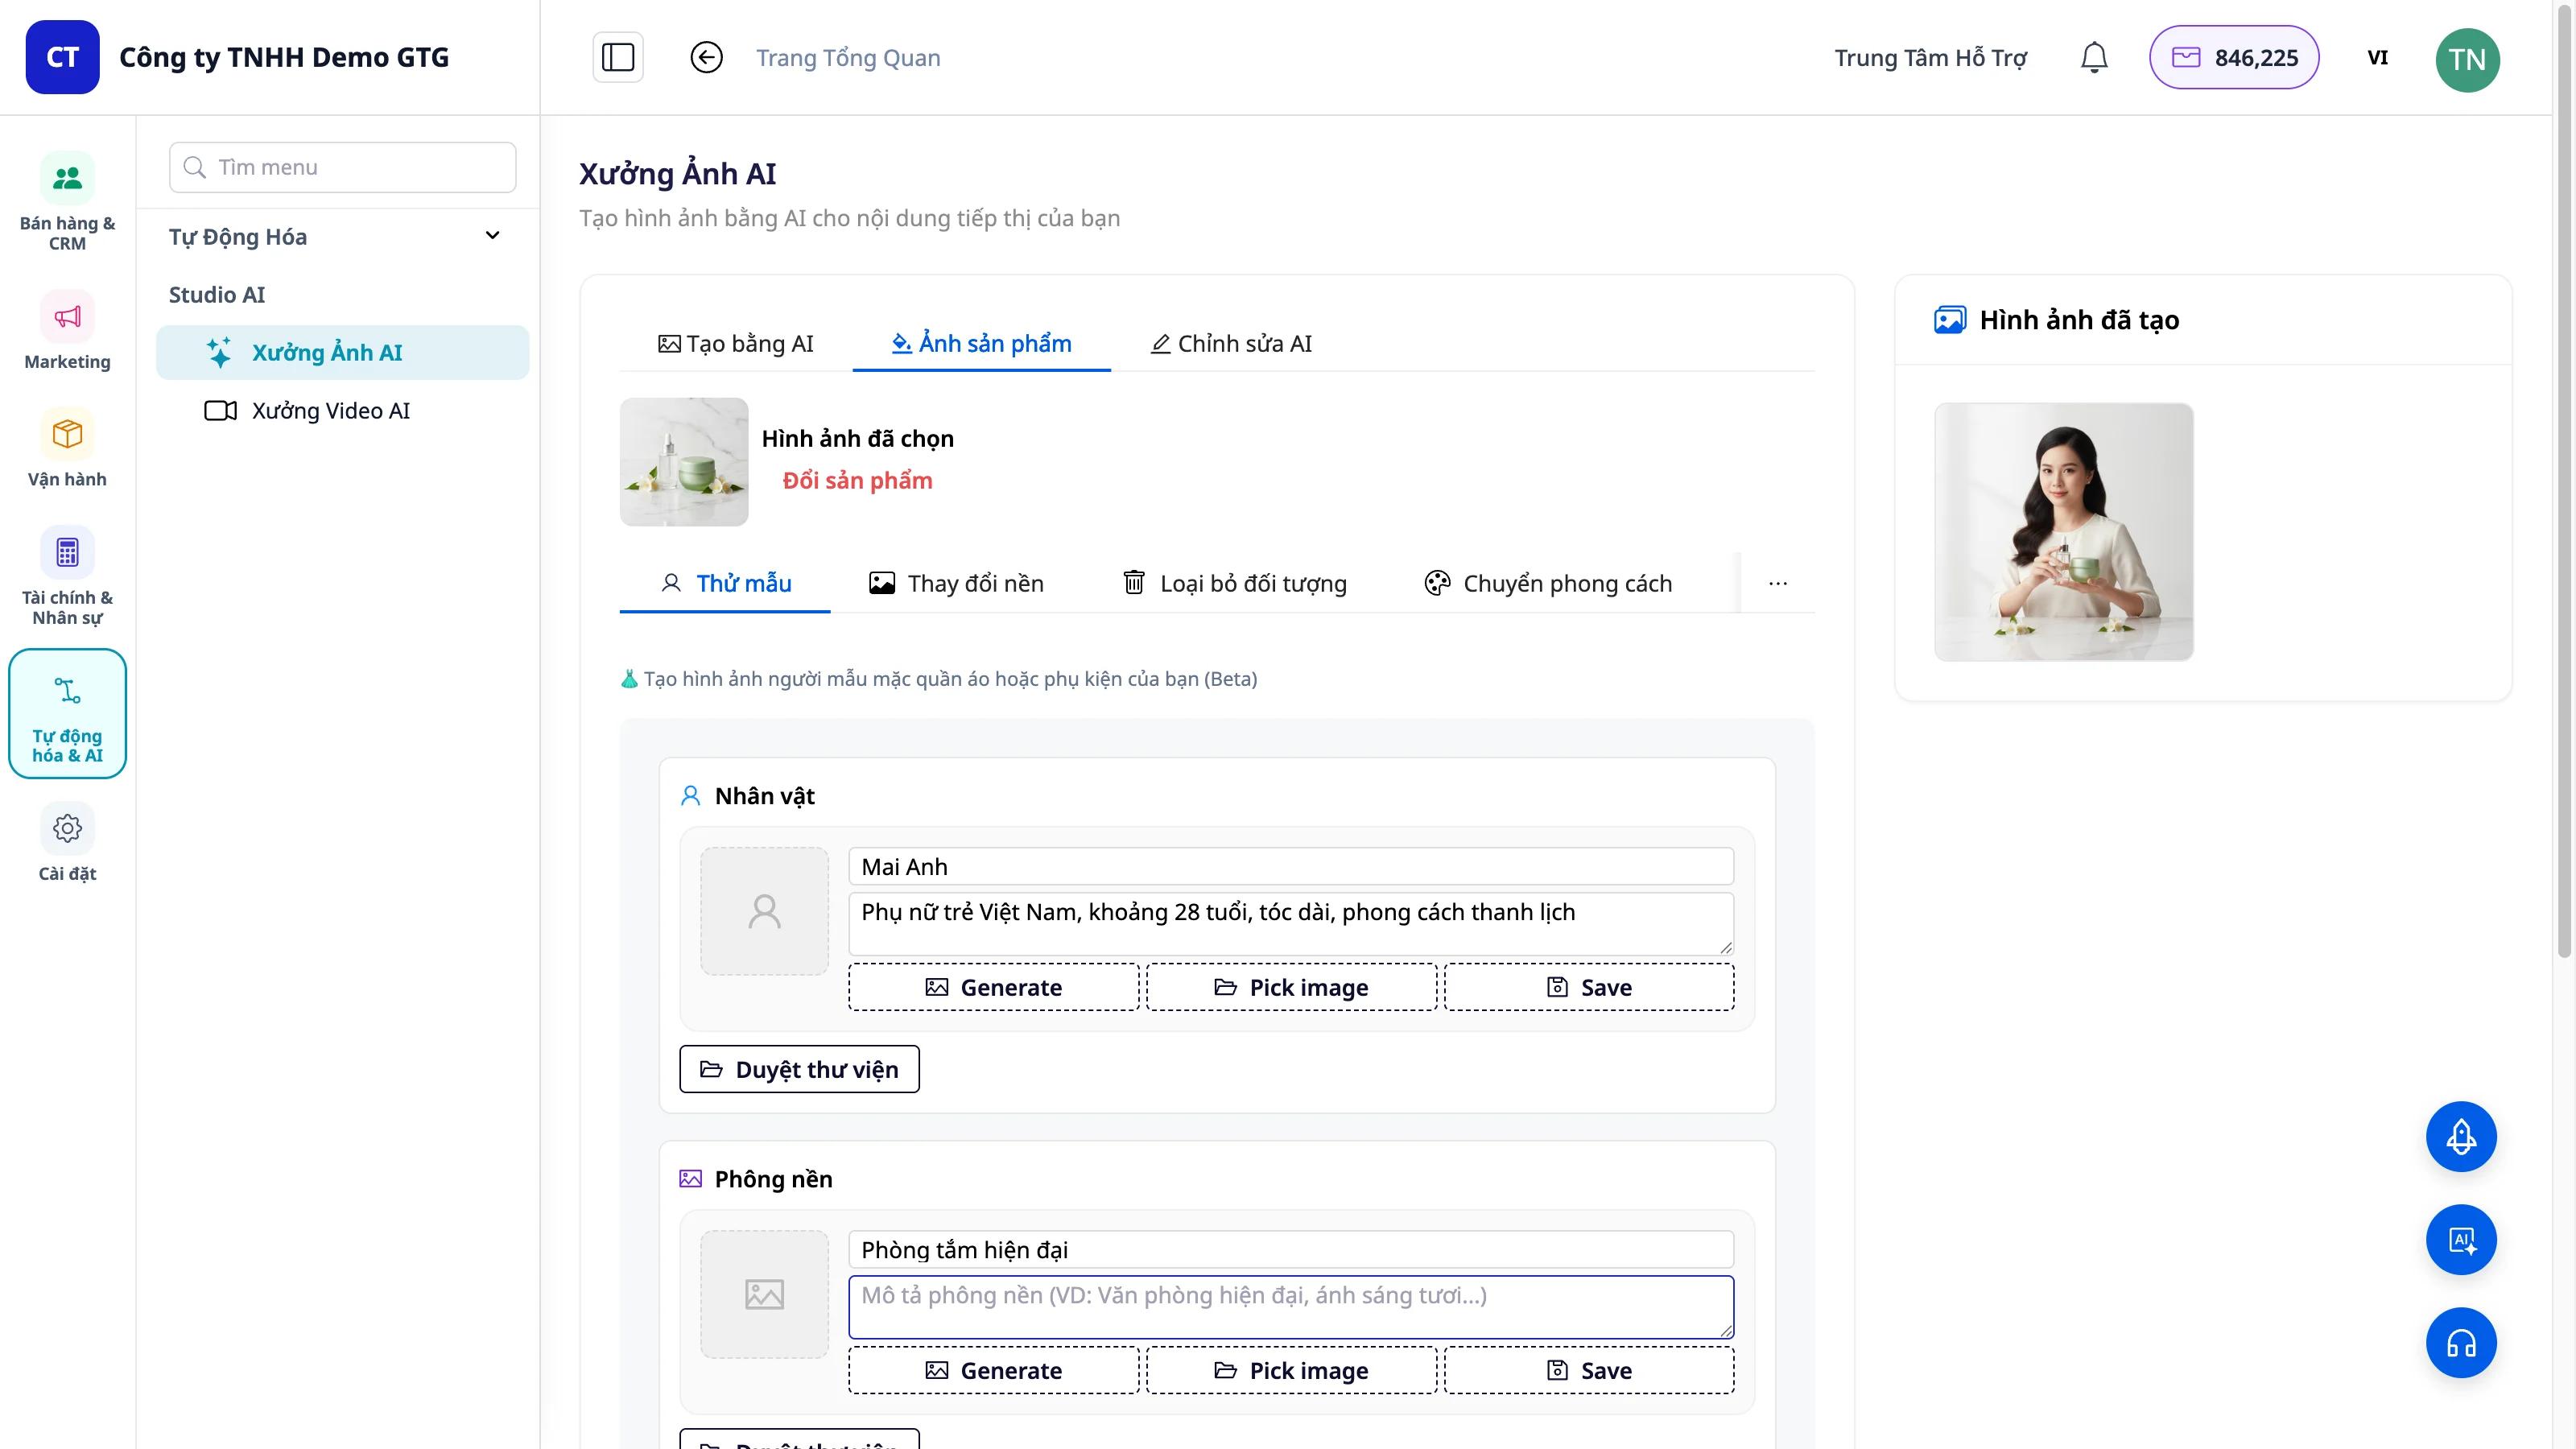Click the character description textarea
2576x1449 pixels.
(x=1291, y=923)
